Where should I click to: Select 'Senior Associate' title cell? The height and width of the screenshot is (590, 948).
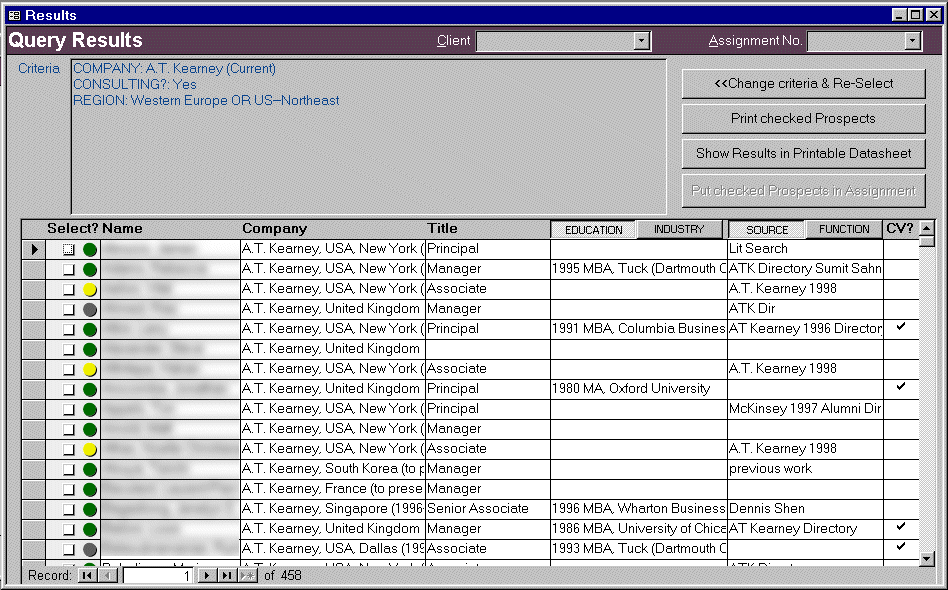488,509
